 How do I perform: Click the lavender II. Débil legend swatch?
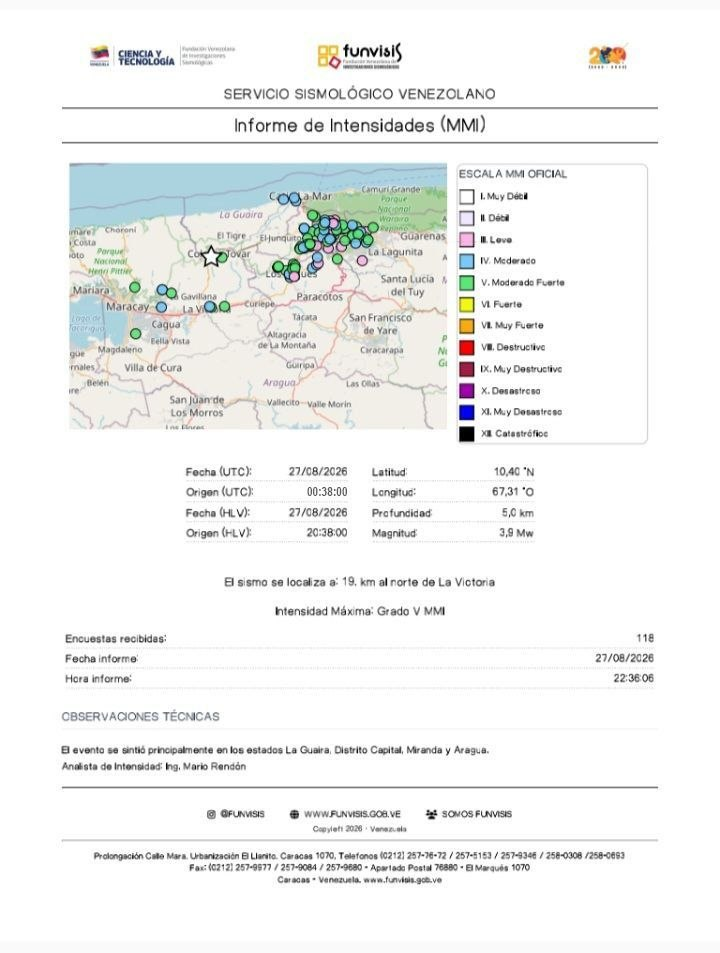click(467, 218)
